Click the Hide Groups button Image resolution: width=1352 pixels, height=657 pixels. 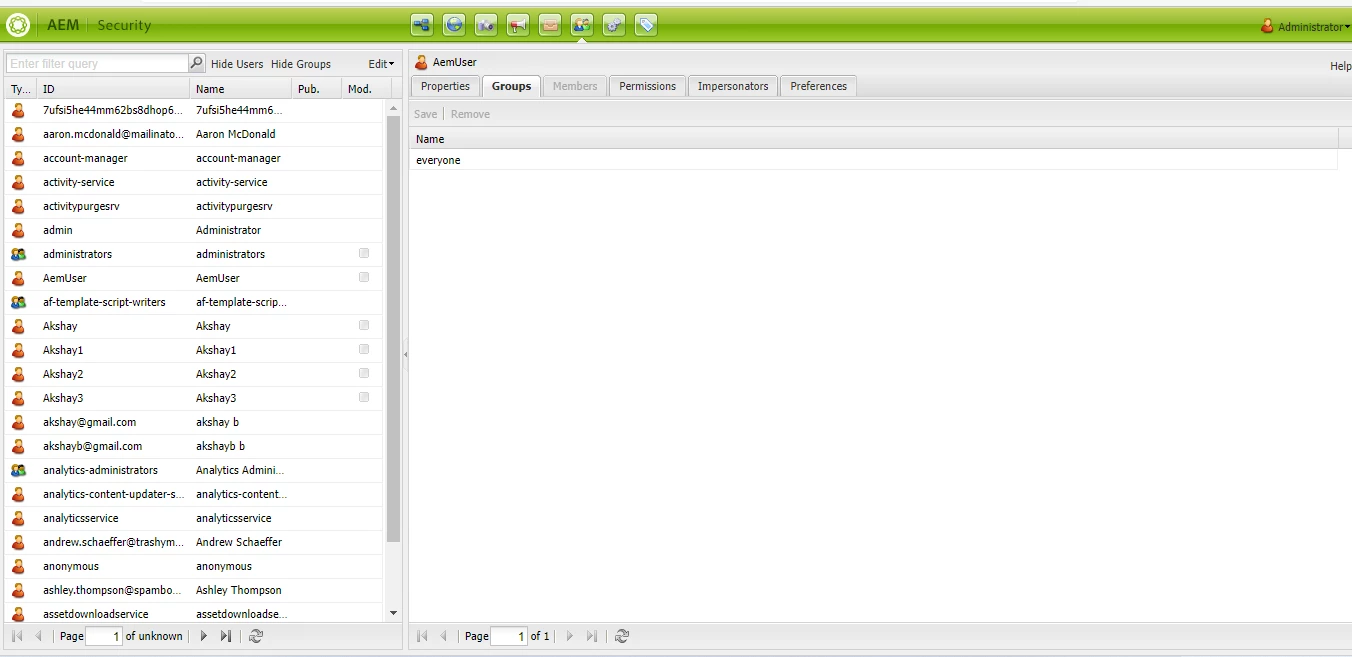click(301, 64)
